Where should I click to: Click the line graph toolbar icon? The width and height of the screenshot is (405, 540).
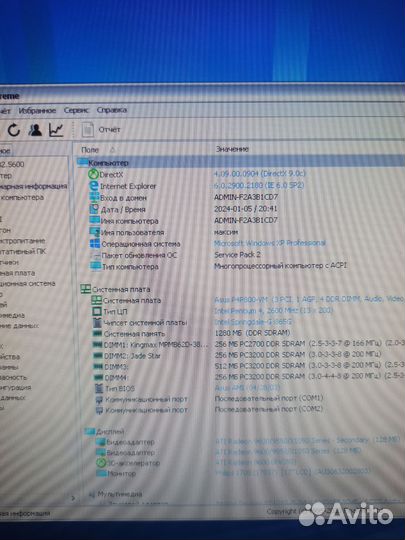click(x=56, y=129)
